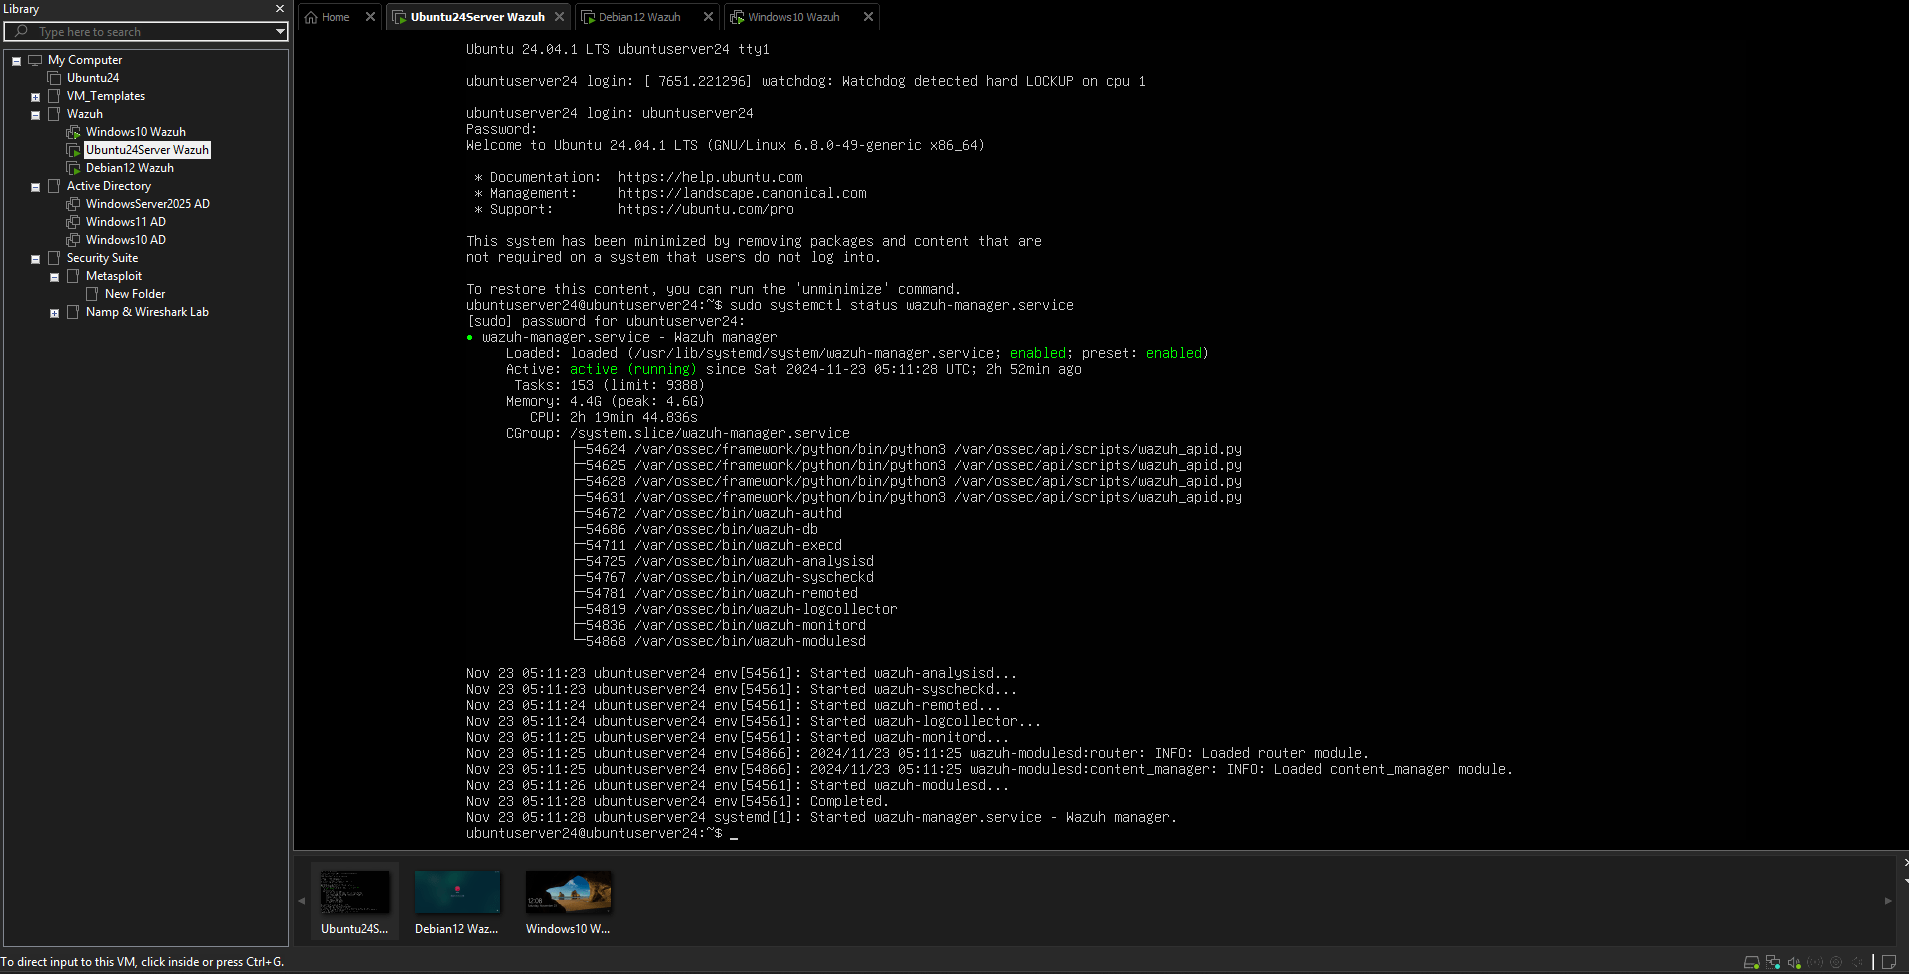The image size is (1909, 974).
Task: Click the Home tab house icon
Action: coord(311,17)
